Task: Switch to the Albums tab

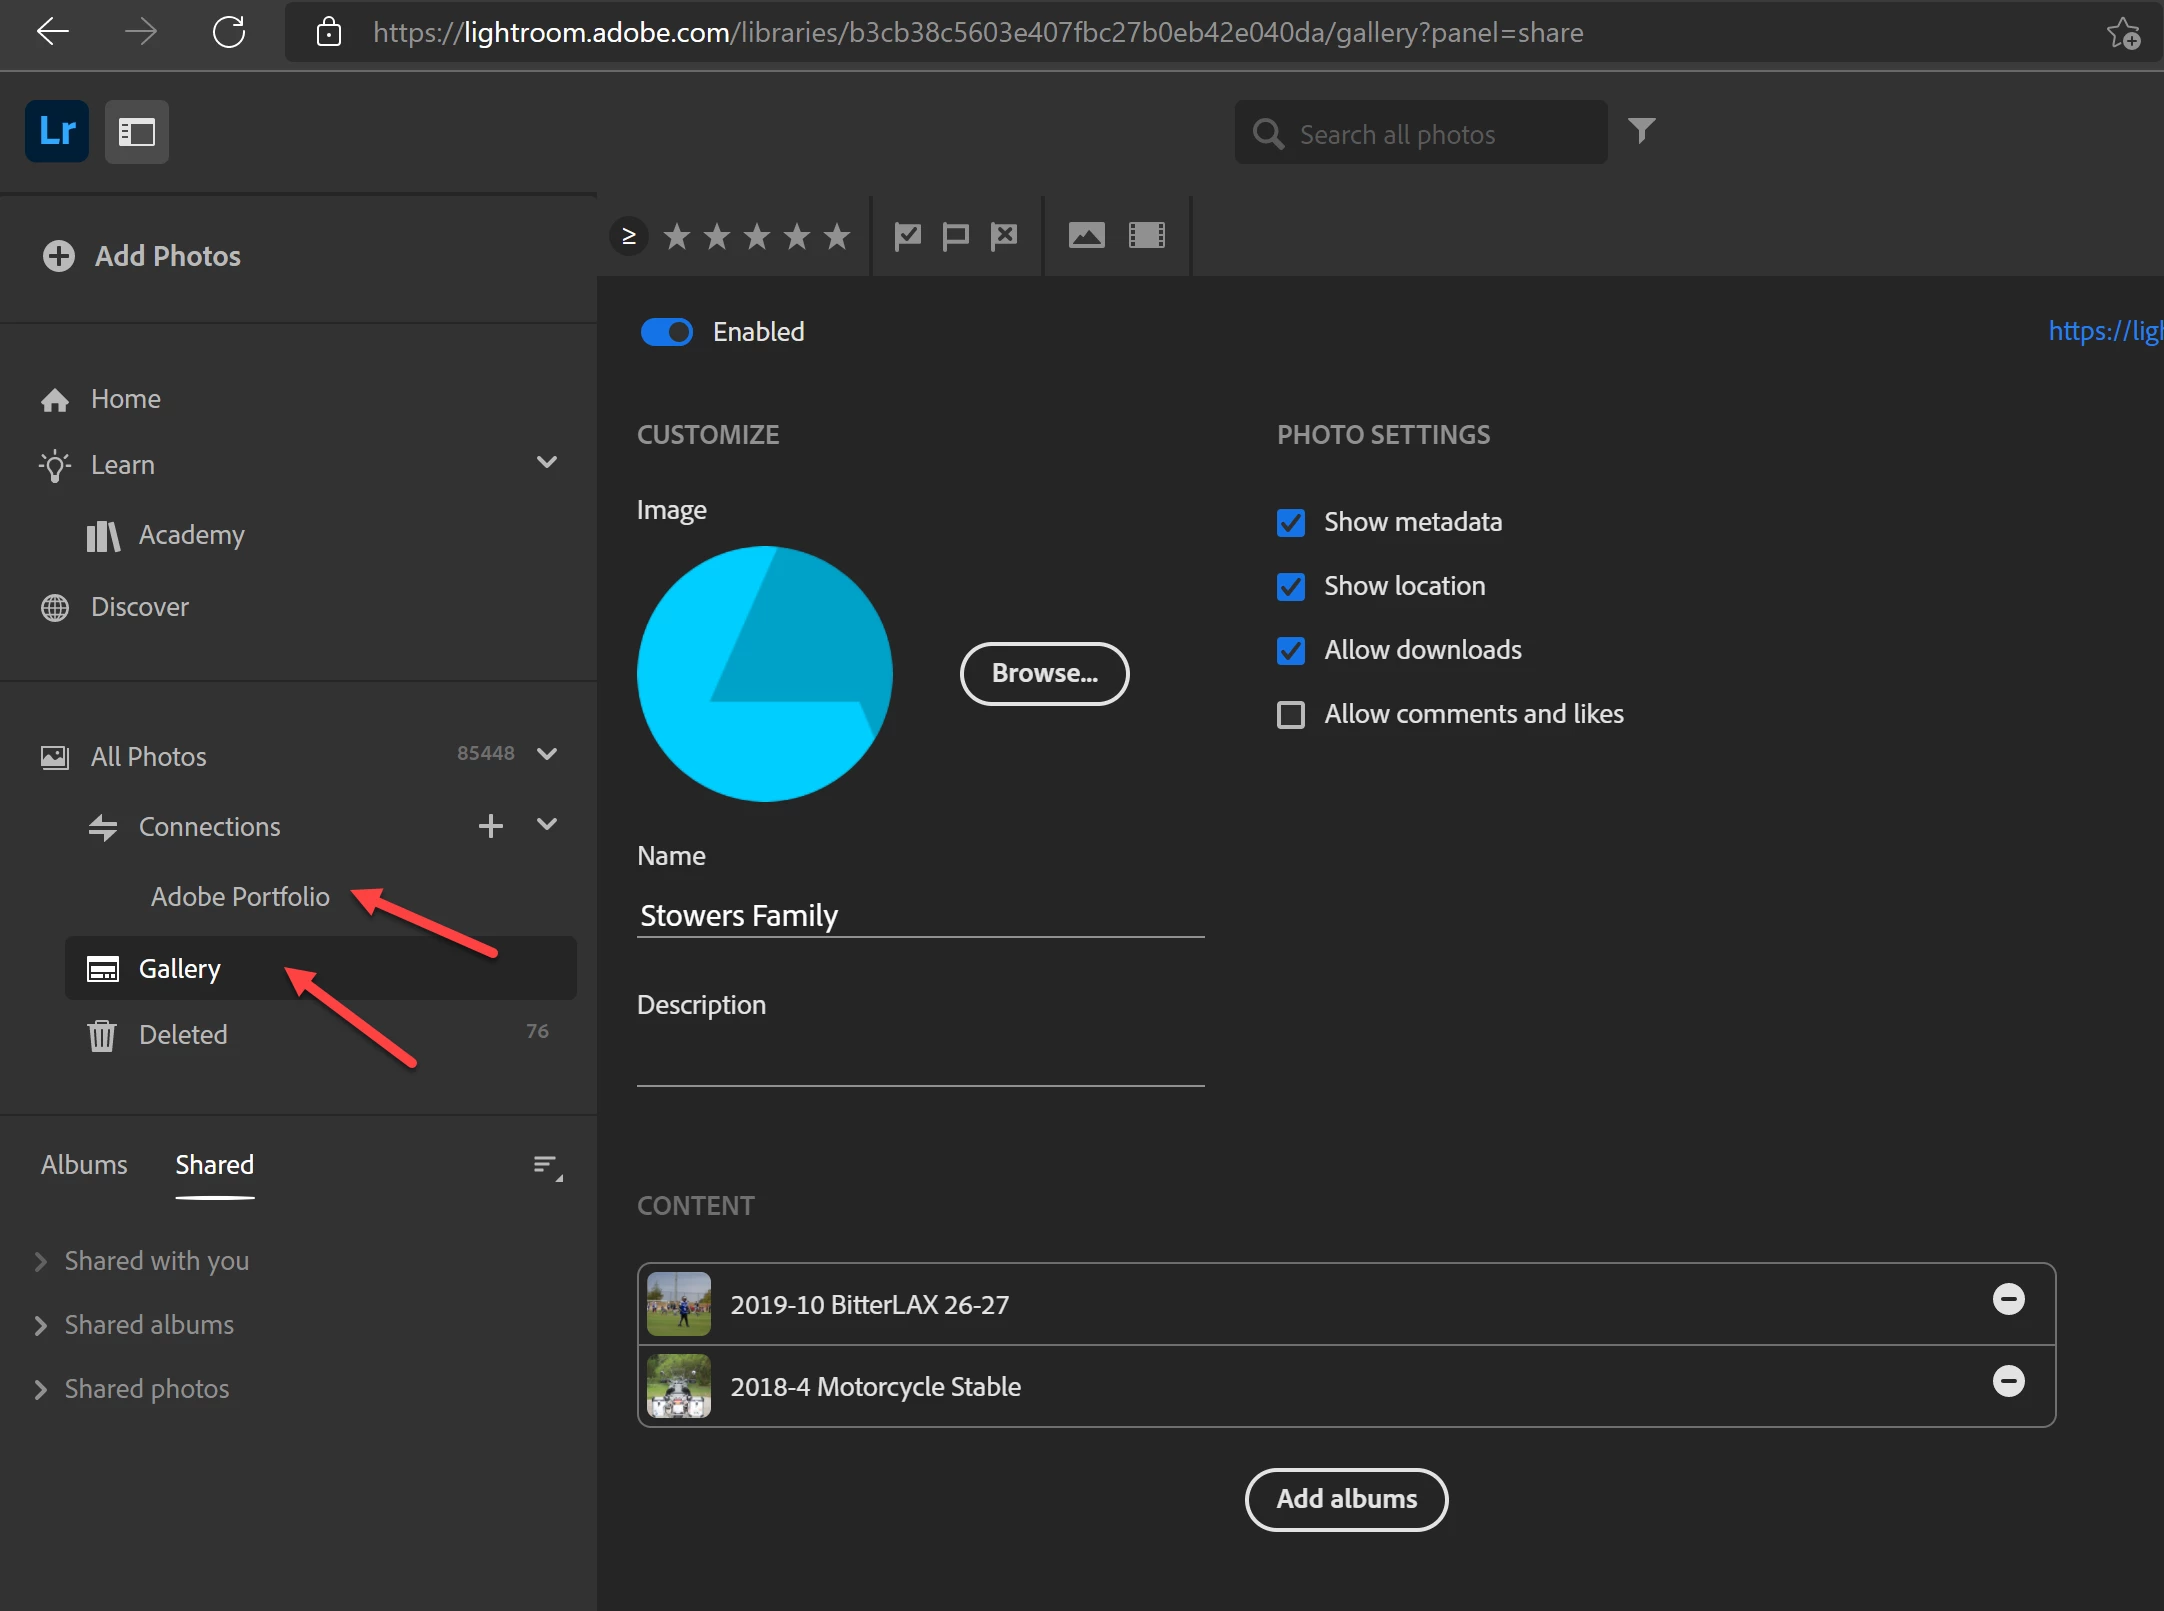Action: [84, 1165]
